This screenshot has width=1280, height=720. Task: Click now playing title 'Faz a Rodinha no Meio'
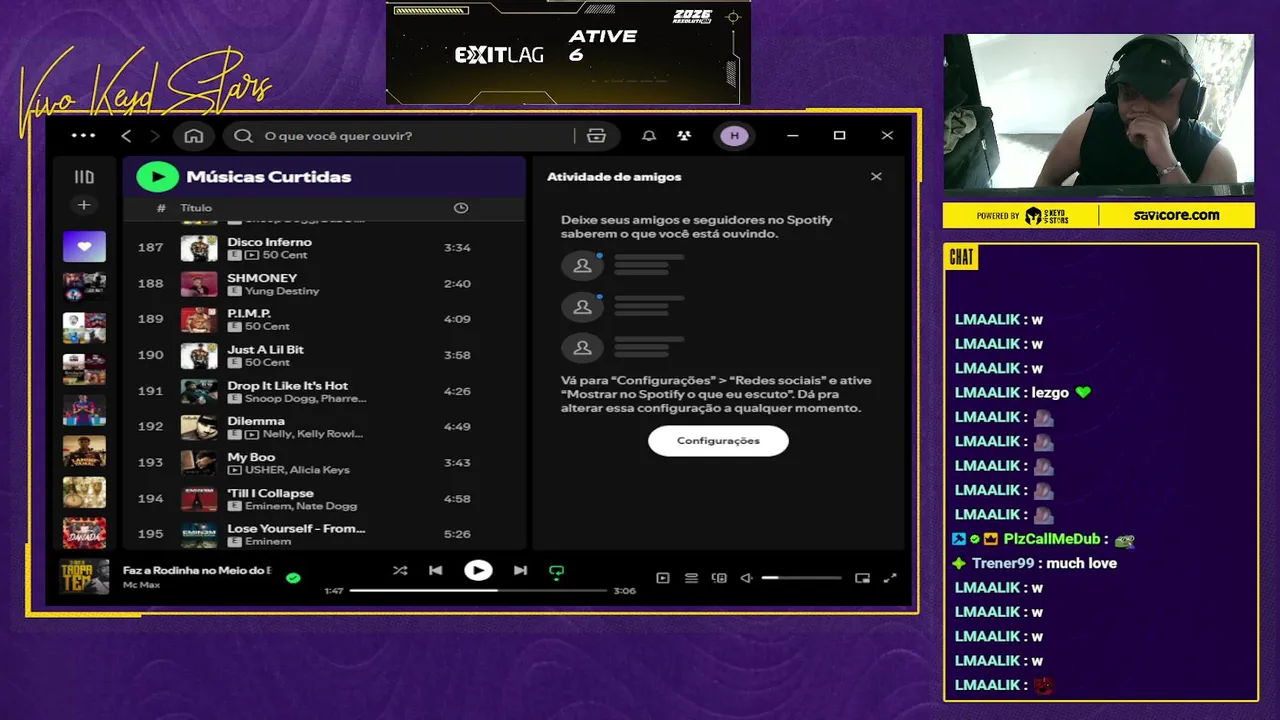[197, 571]
